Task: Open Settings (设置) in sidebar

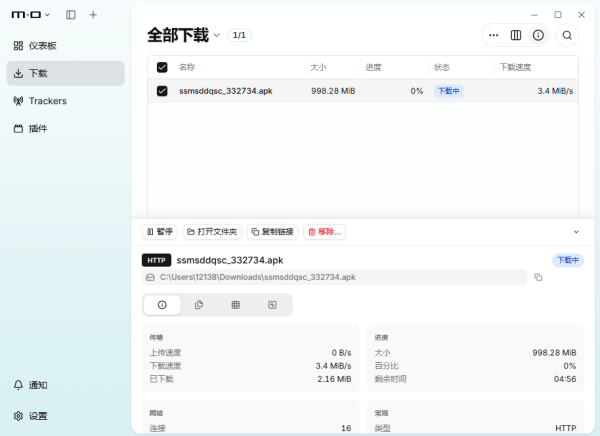Action: pos(65,416)
